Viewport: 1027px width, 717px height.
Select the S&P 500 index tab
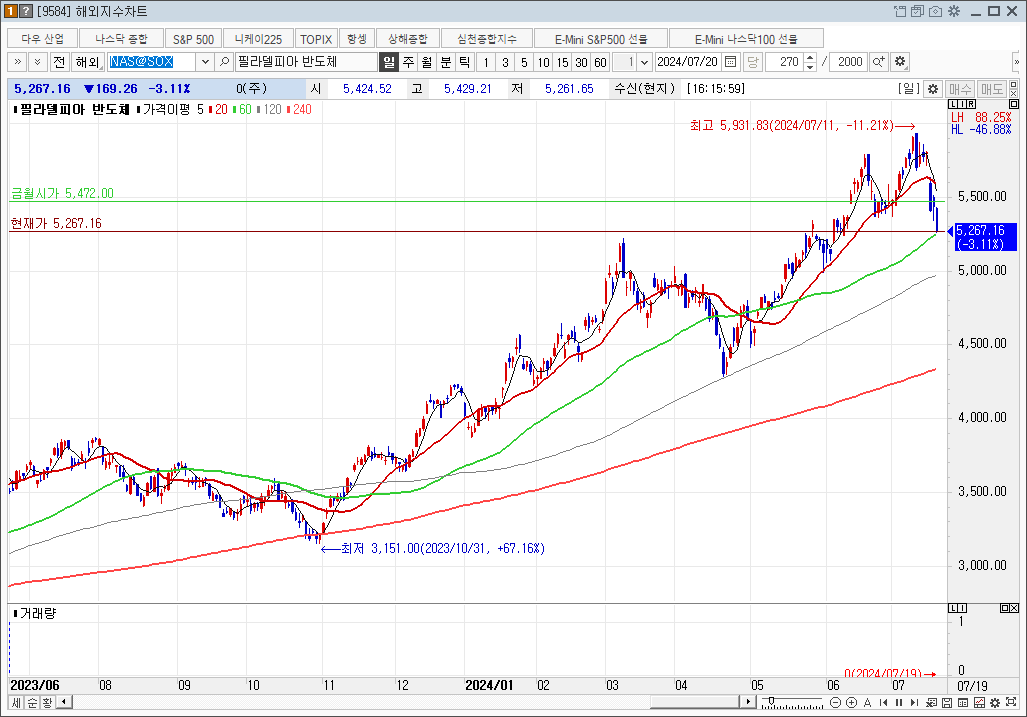[193, 39]
